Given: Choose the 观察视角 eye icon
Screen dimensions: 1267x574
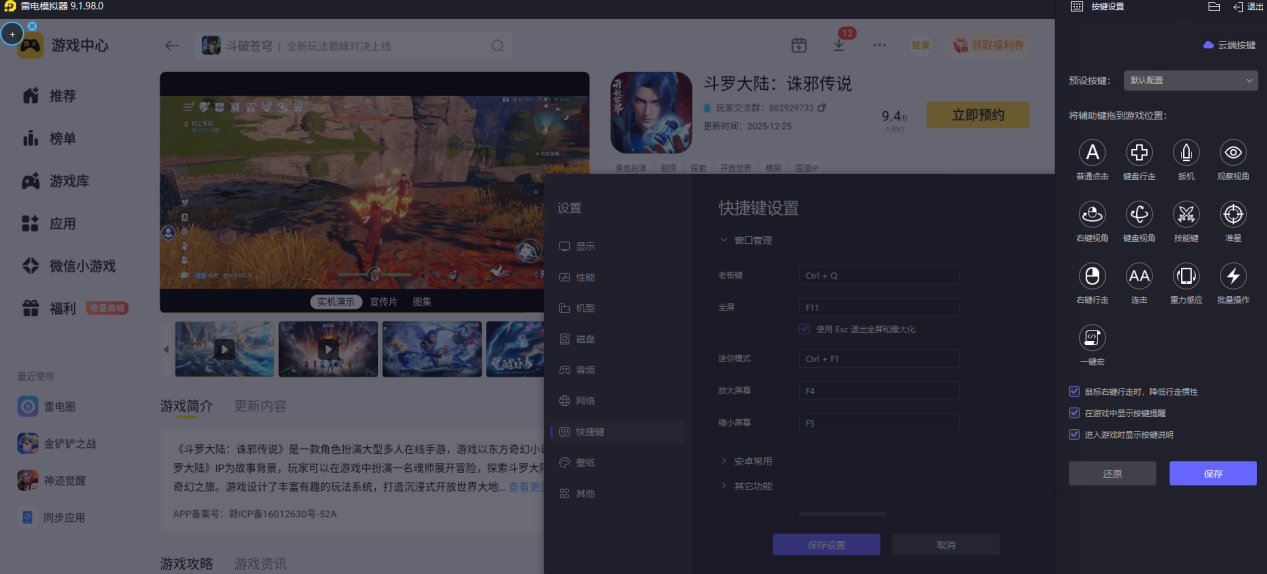Looking at the screenshot, I should click(x=1233, y=152).
